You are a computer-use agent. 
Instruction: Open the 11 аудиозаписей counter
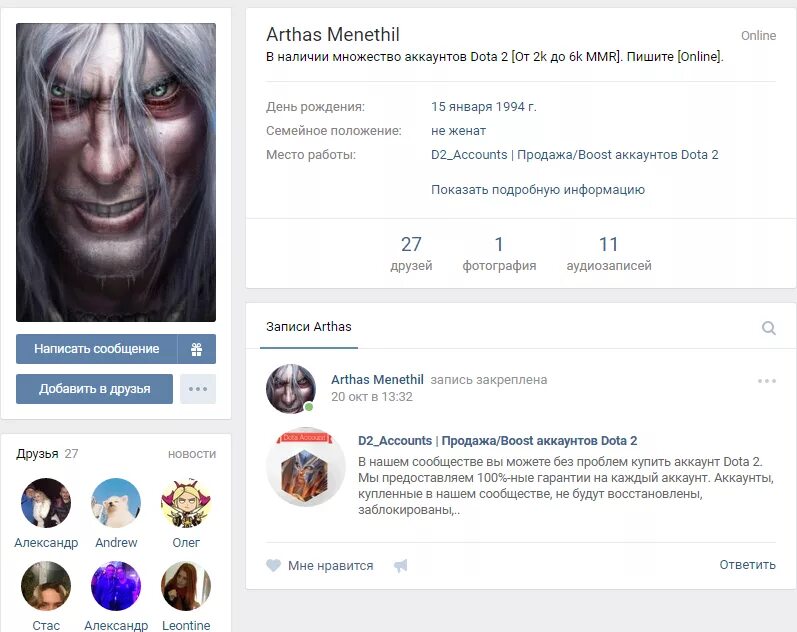pyautogui.click(x=609, y=254)
